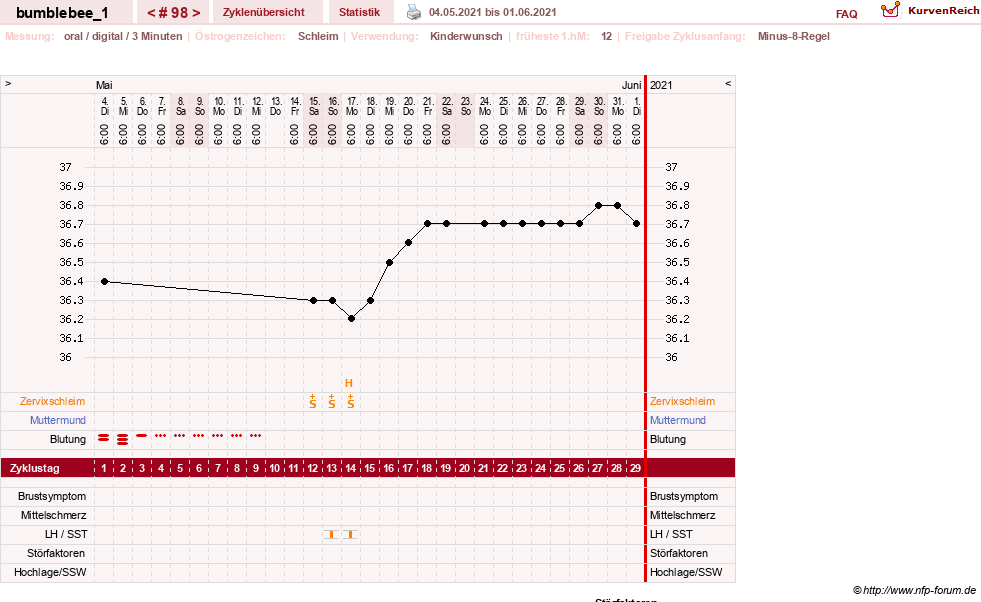Image resolution: width=981 pixels, height=602 pixels.
Task: Go to next cycle via right angle bracket
Action: (x=196, y=13)
